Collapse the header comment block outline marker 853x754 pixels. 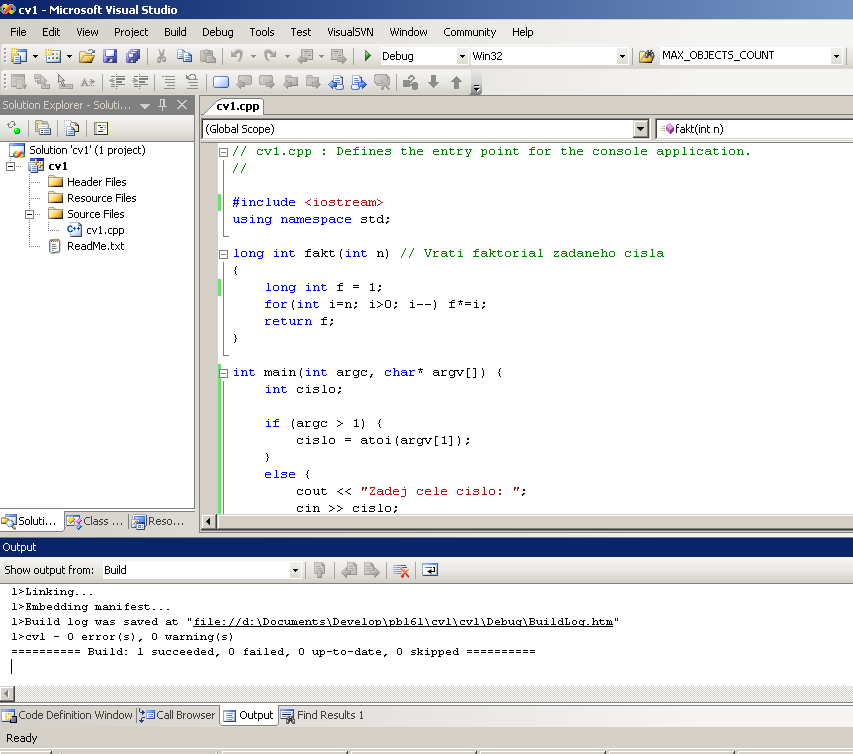(223, 152)
